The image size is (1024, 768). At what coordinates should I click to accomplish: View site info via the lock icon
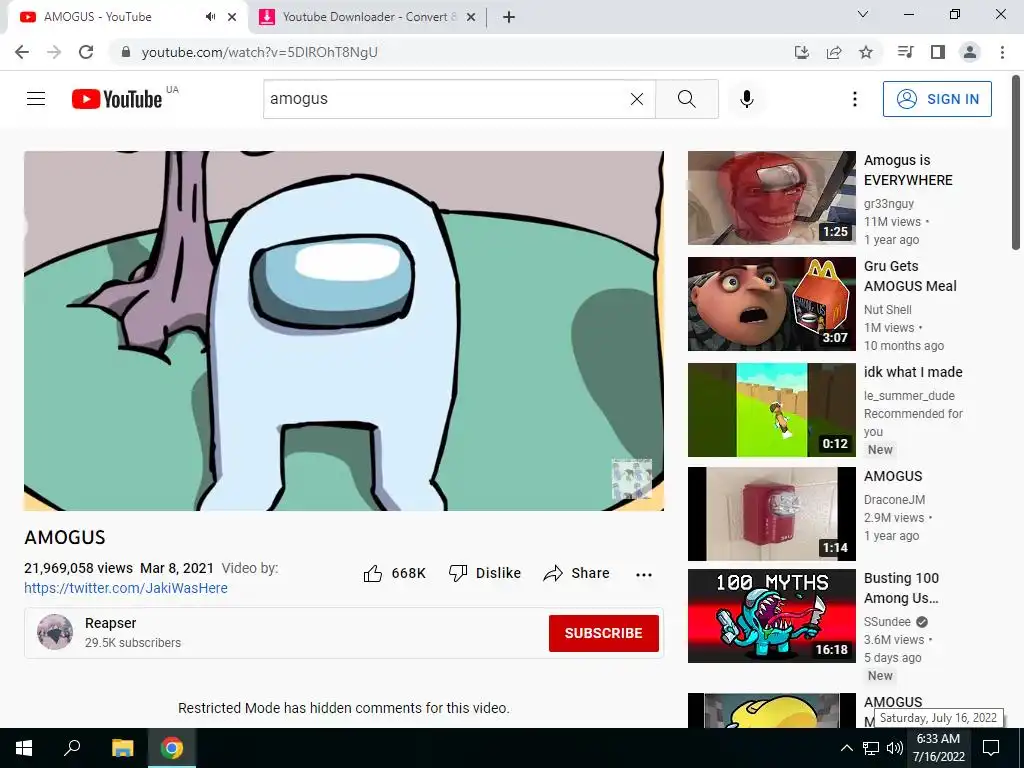point(126,52)
